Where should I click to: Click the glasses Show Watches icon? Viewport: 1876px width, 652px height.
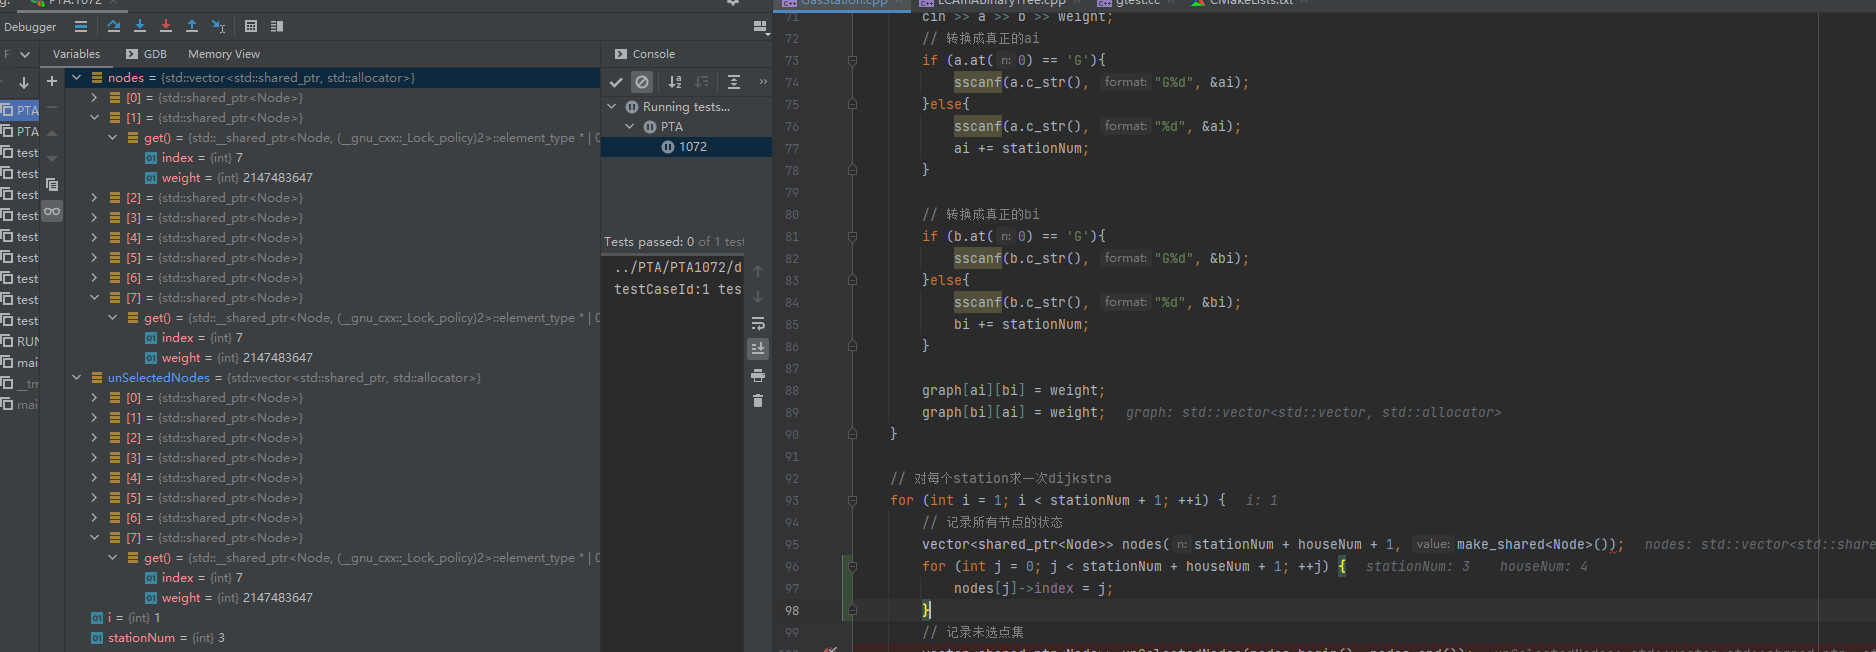52,211
